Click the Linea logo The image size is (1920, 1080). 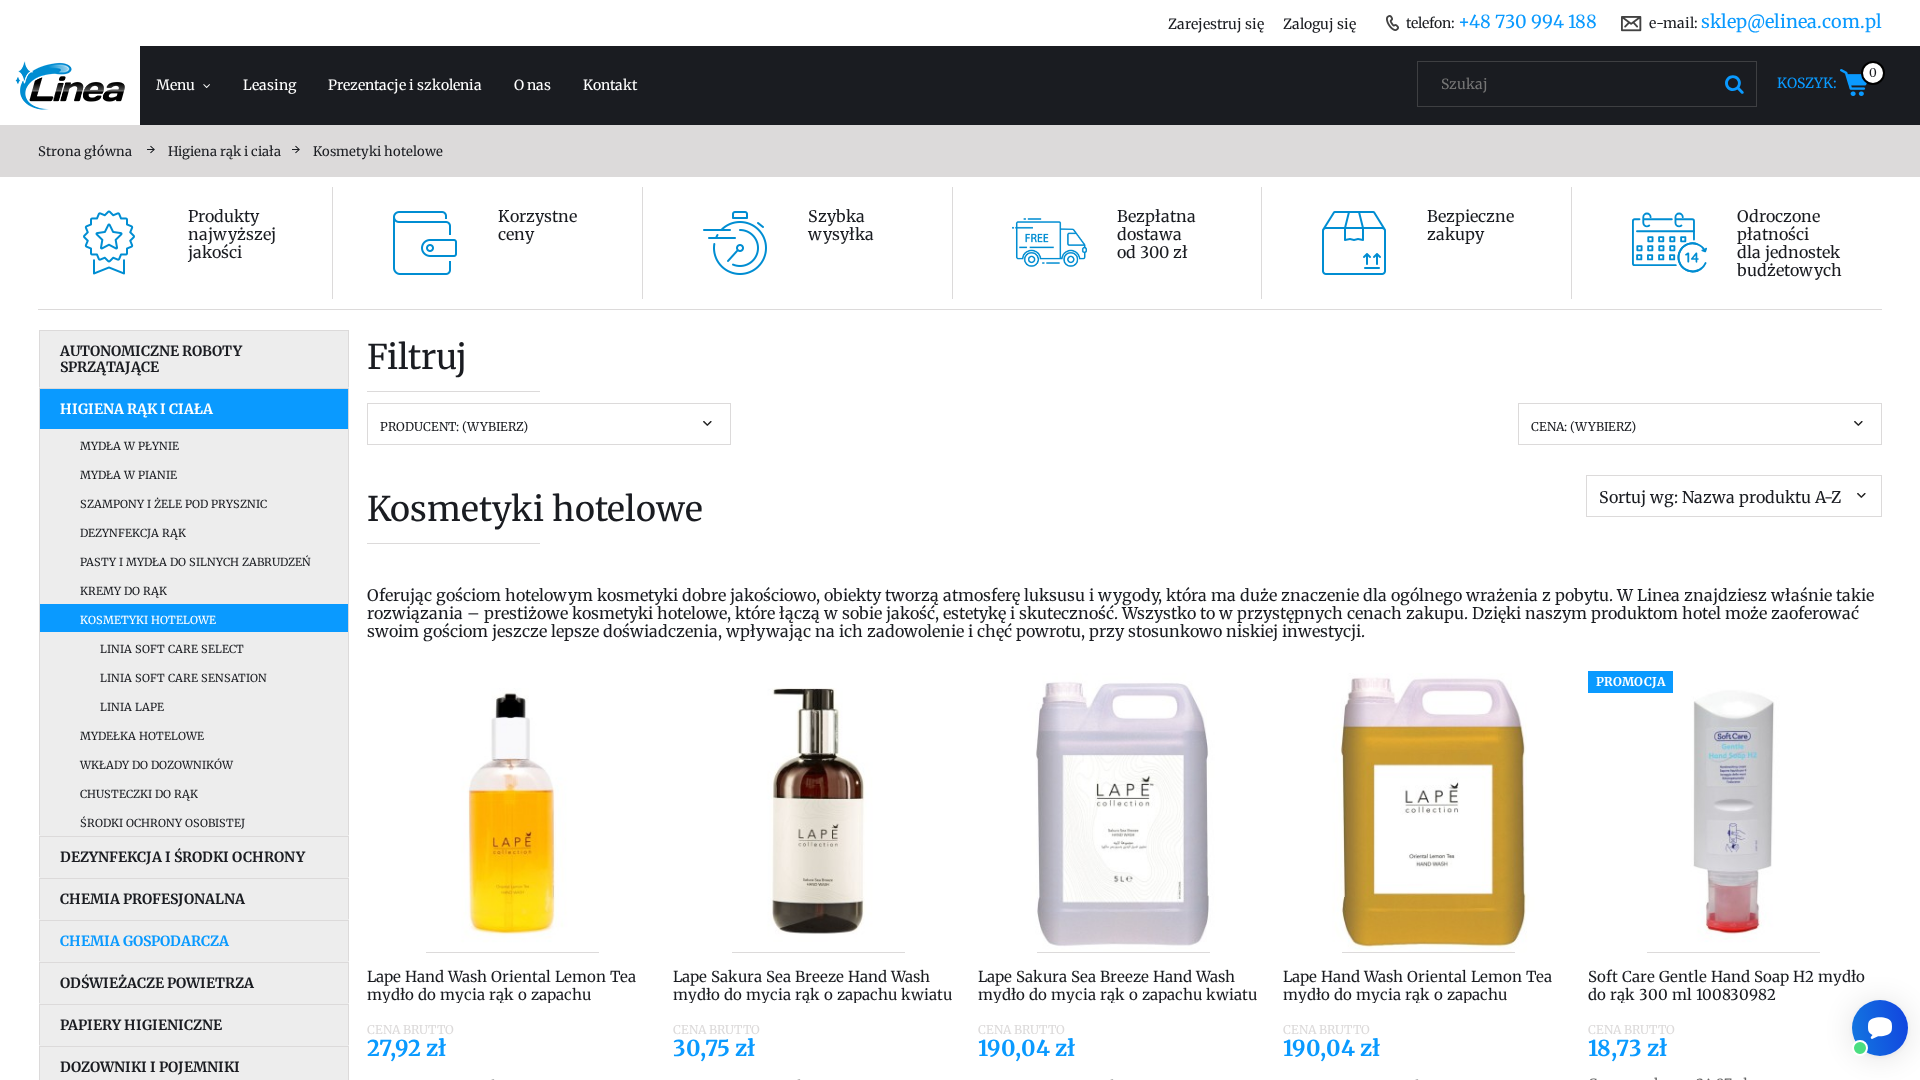[x=70, y=85]
